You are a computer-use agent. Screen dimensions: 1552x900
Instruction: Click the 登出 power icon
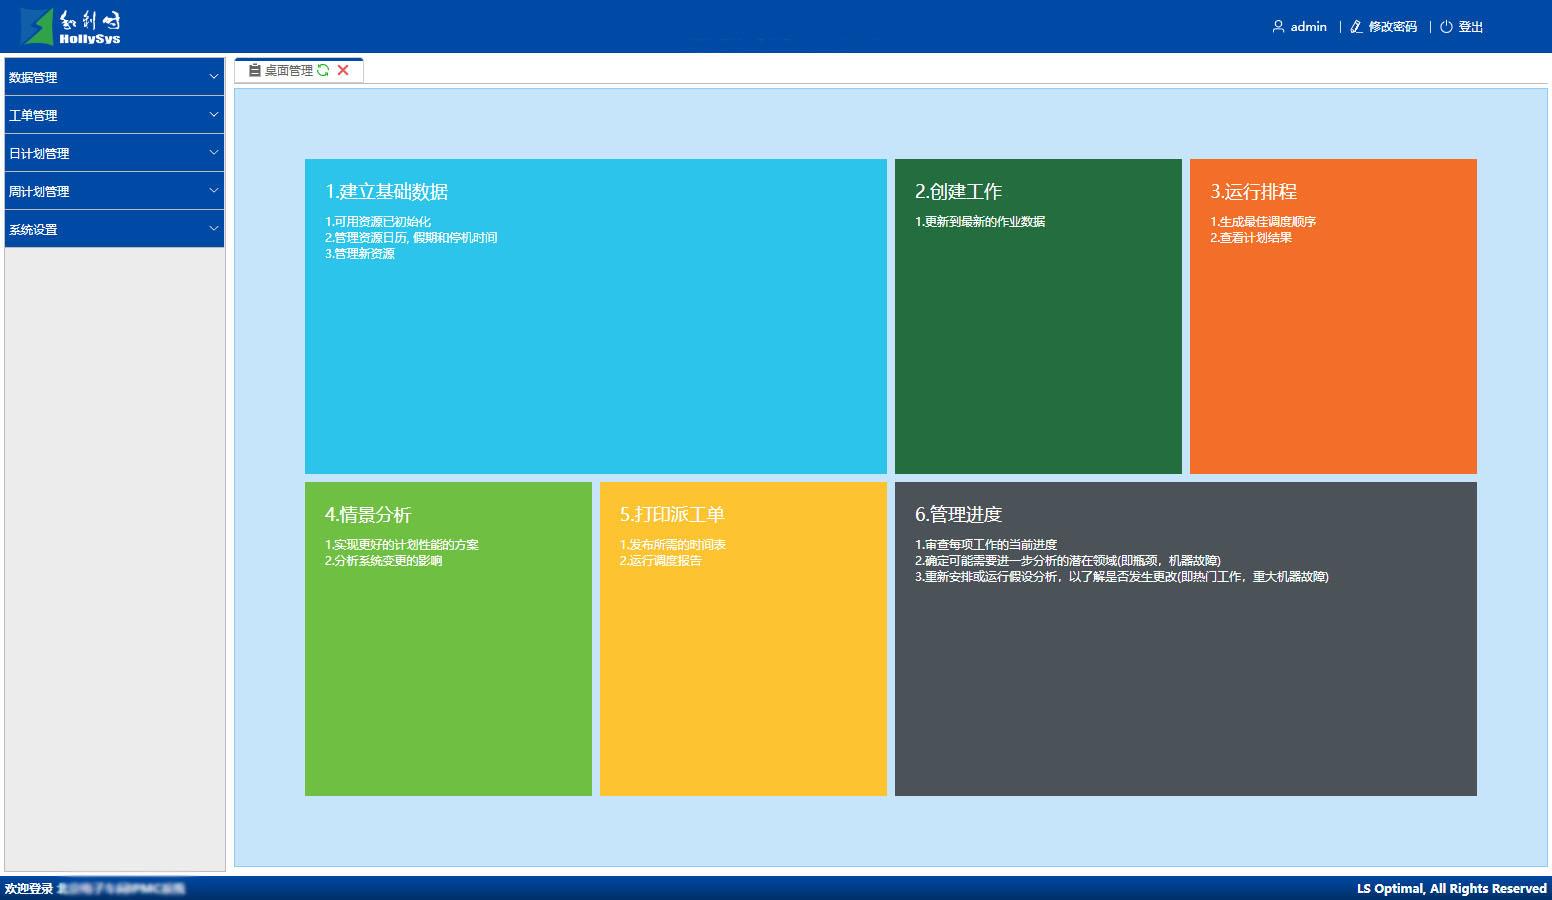point(1446,27)
